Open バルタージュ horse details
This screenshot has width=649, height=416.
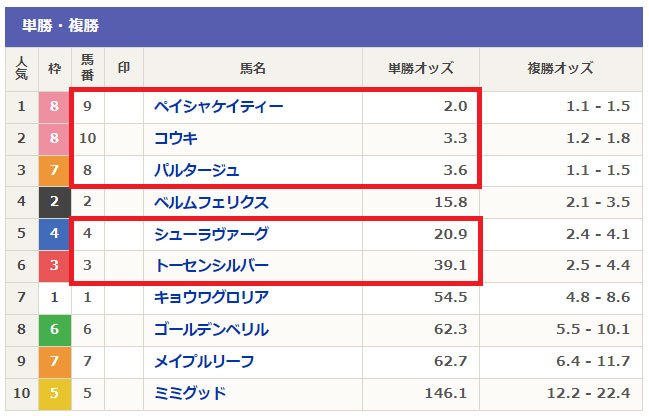(x=197, y=170)
